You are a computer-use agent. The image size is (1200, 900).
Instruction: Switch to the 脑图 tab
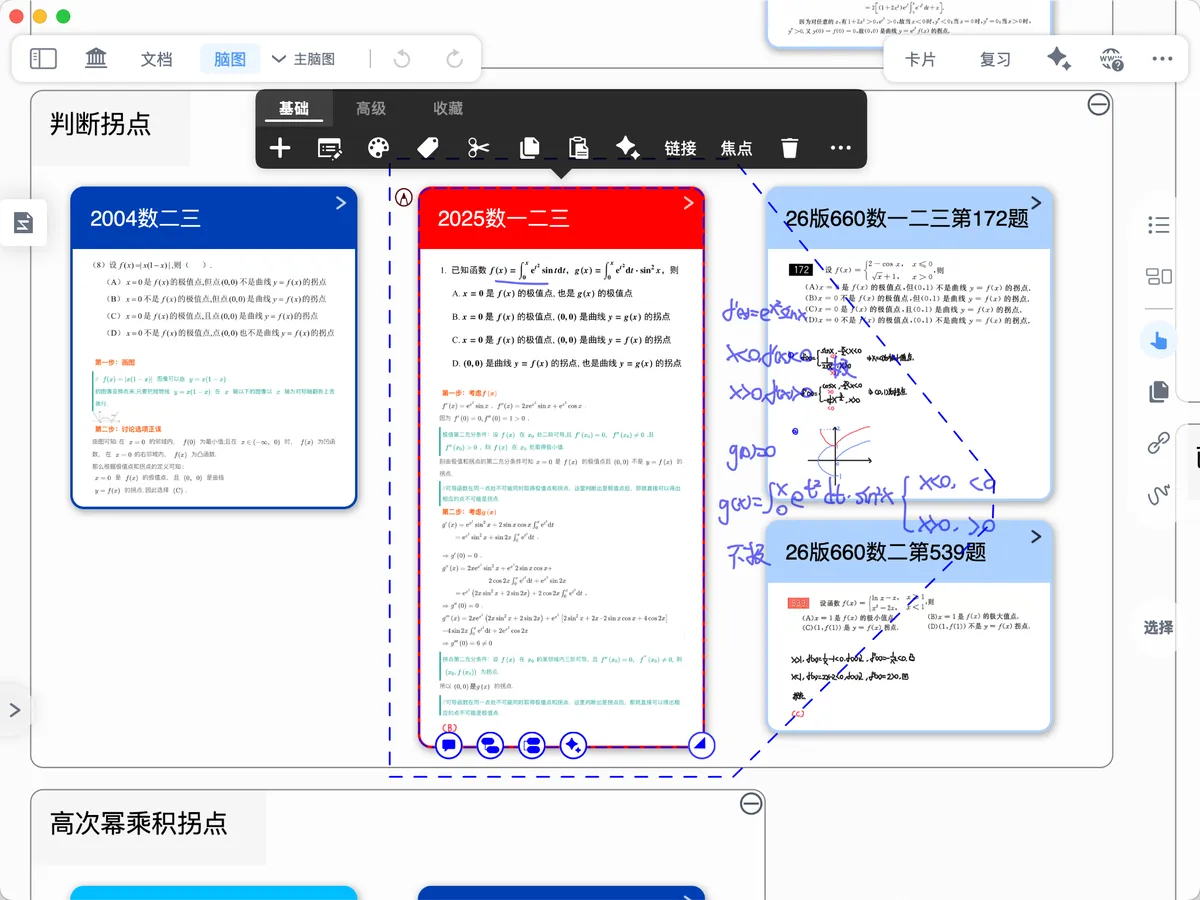(x=230, y=59)
